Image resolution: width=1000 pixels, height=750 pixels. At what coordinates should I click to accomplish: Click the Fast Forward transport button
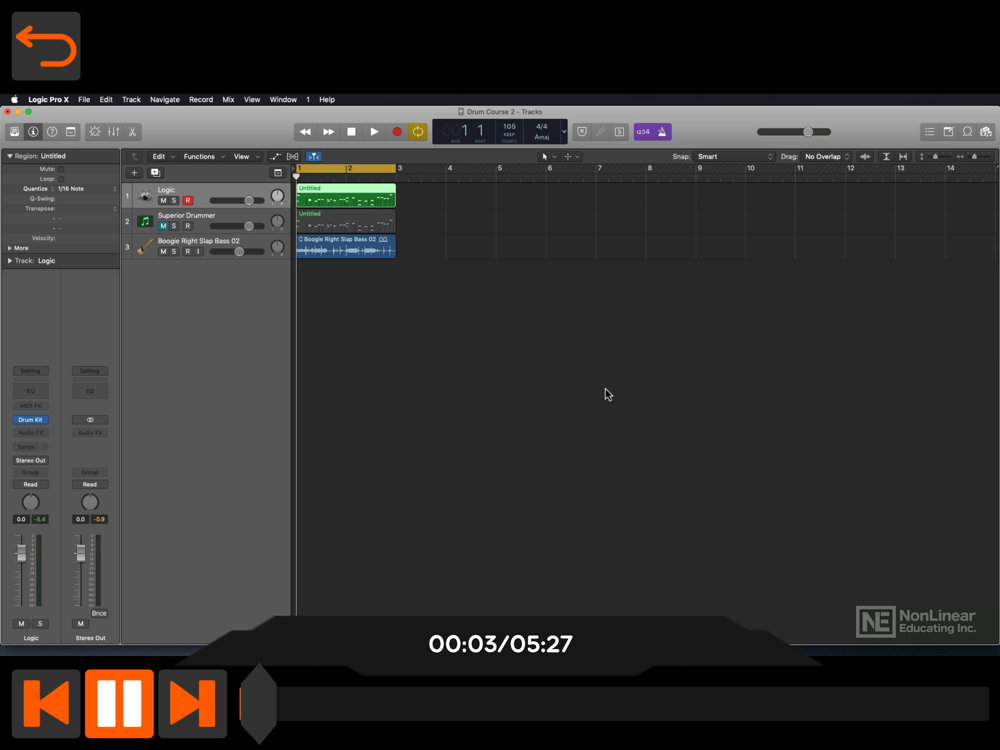pyautogui.click(x=328, y=132)
